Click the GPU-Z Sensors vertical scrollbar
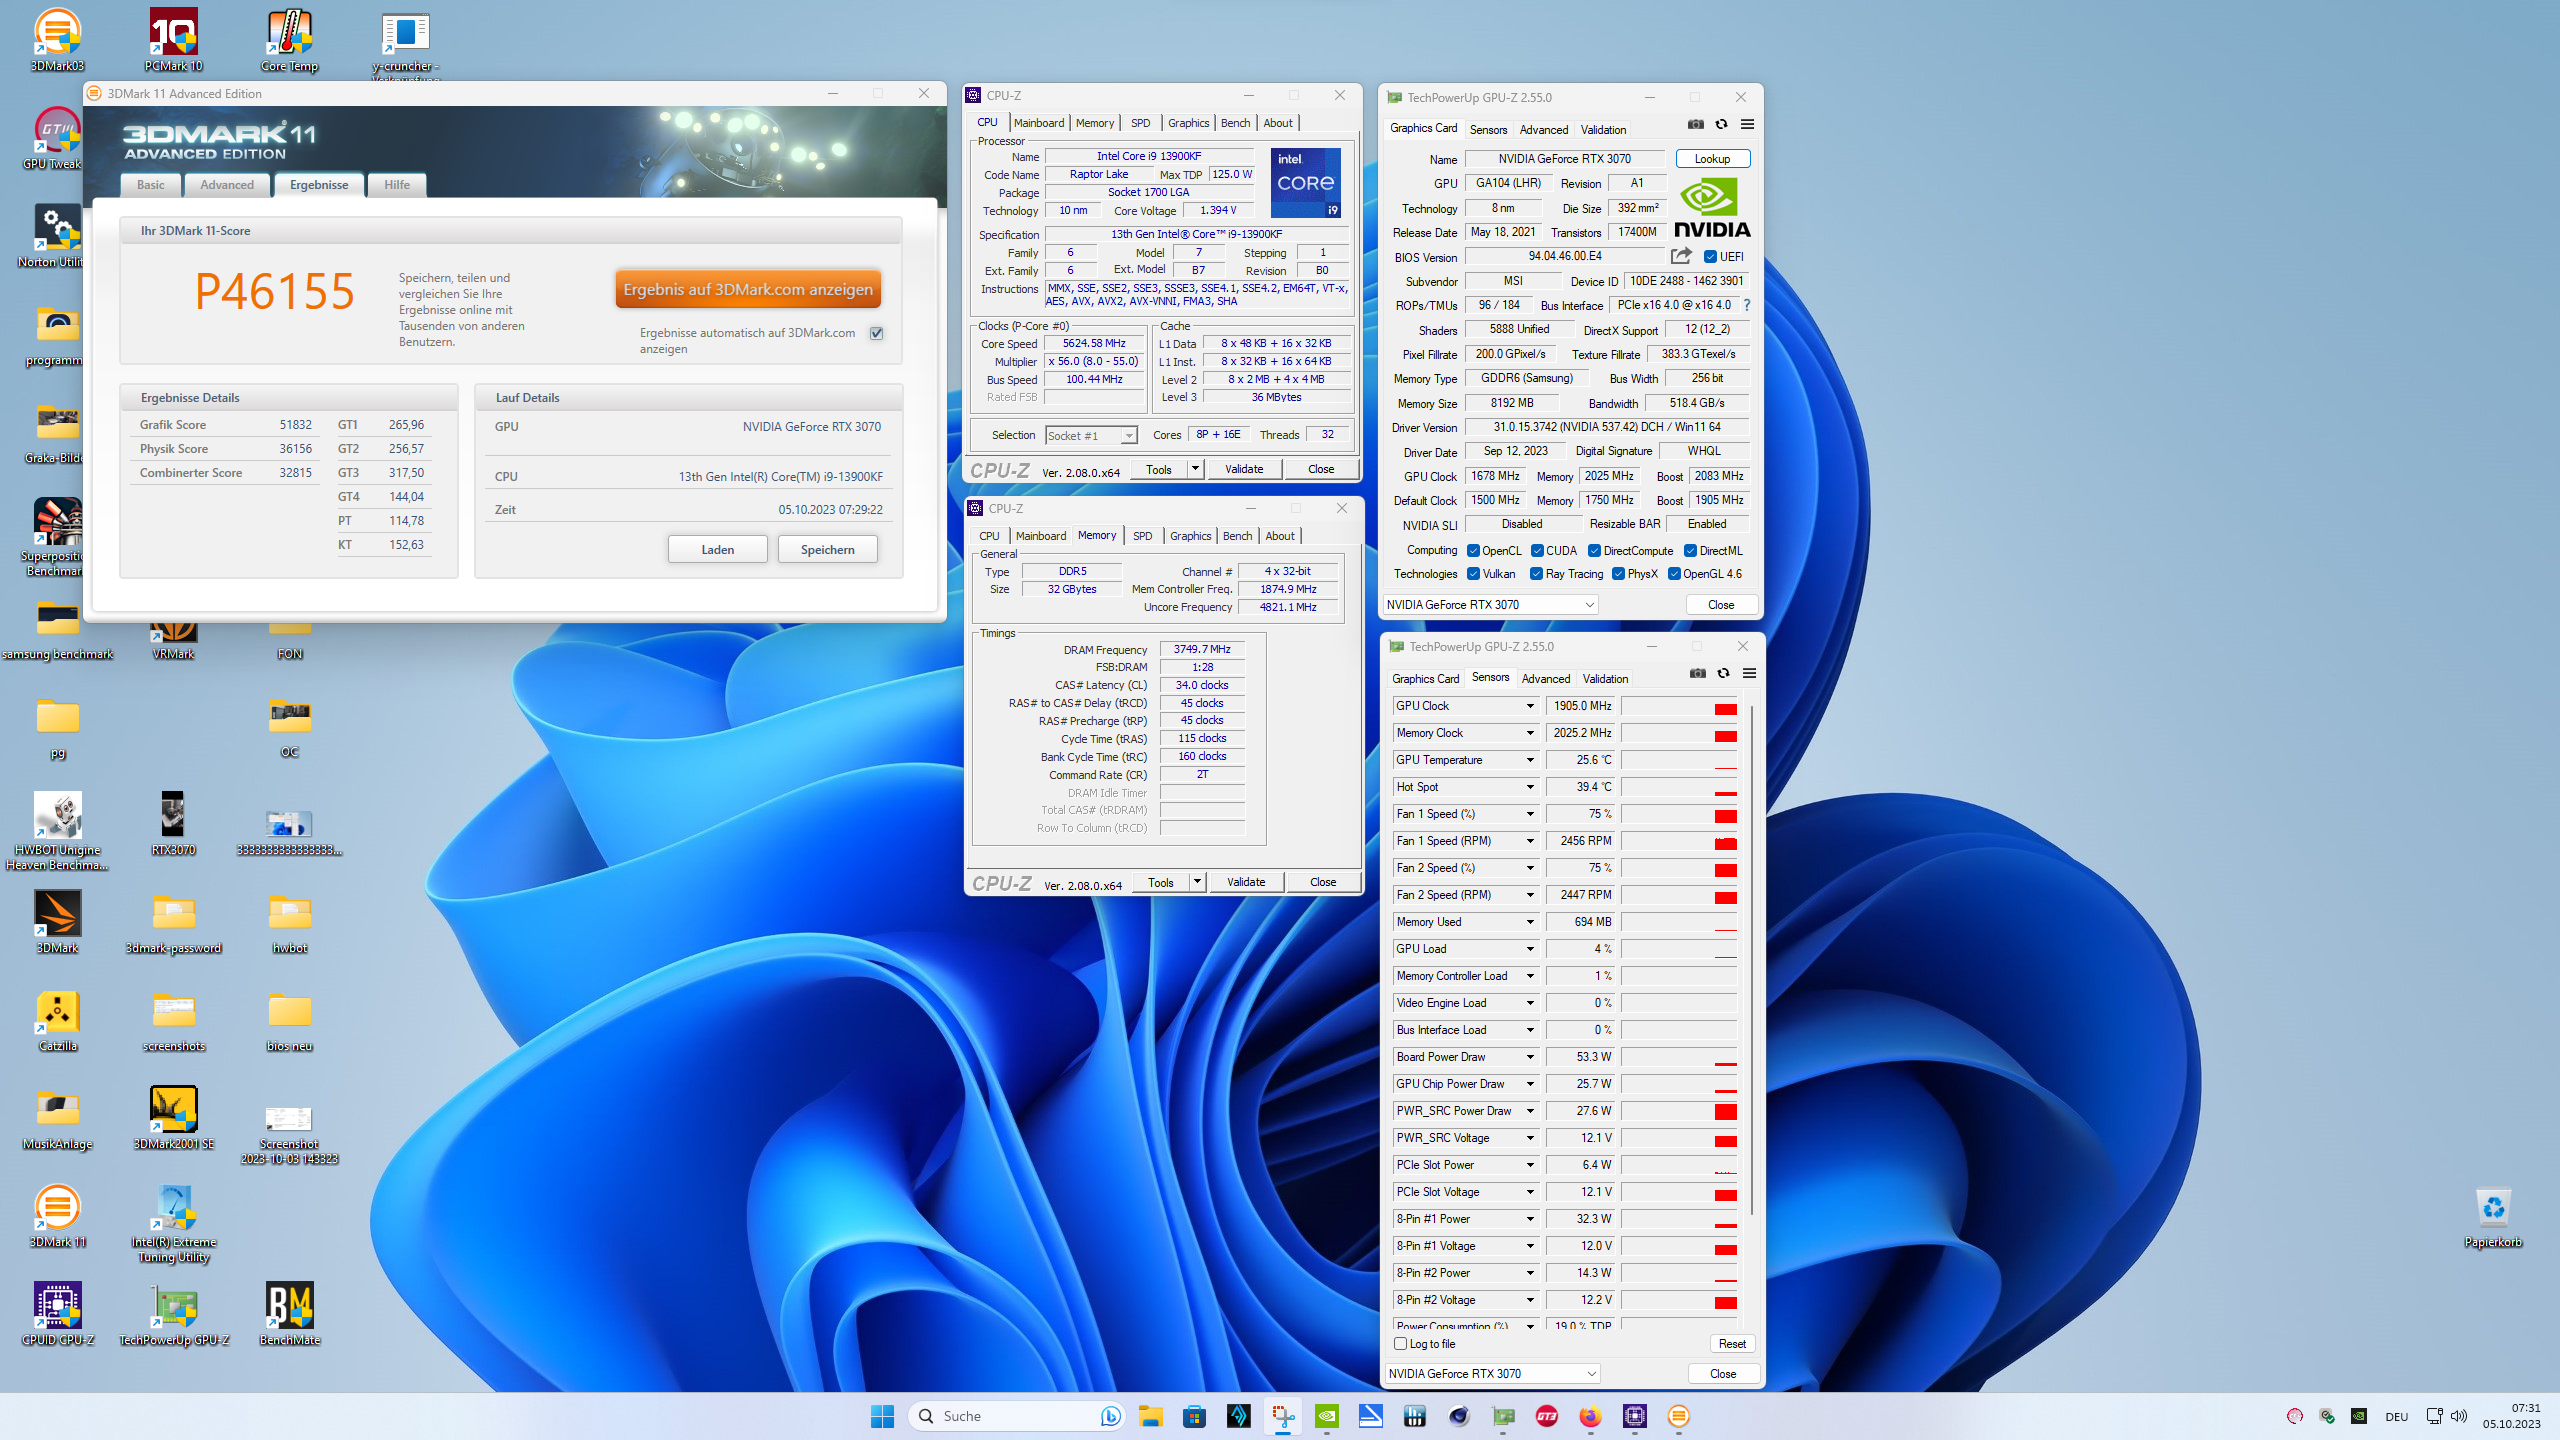 (x=1751, y=960)
